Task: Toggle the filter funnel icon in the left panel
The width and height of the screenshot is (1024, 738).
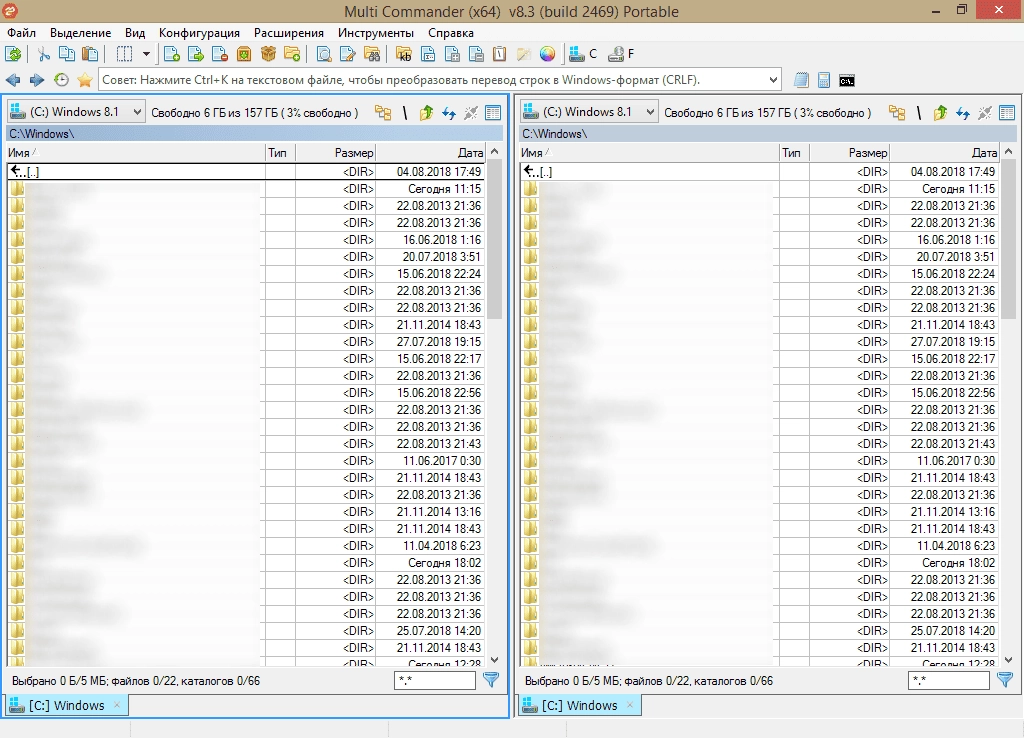Action: click(491, 680)
